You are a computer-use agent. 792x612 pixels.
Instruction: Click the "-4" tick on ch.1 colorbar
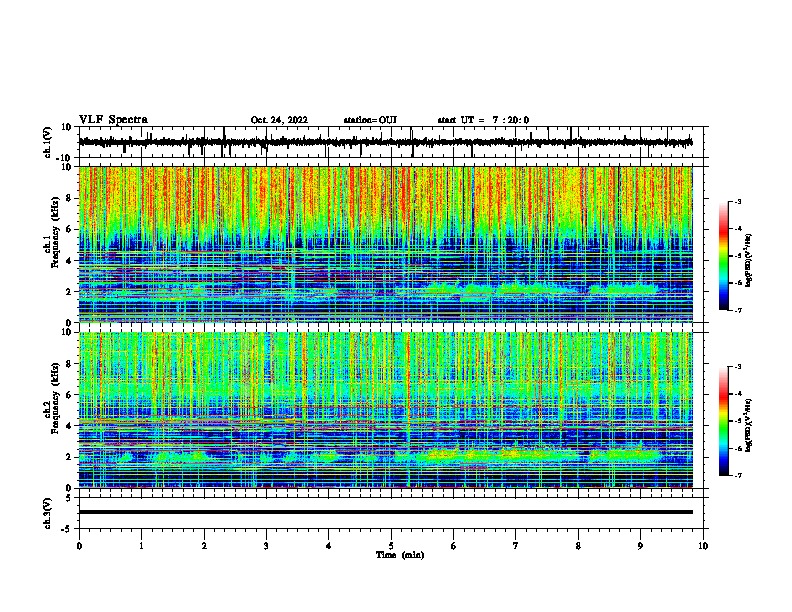(x=737, y=229)
